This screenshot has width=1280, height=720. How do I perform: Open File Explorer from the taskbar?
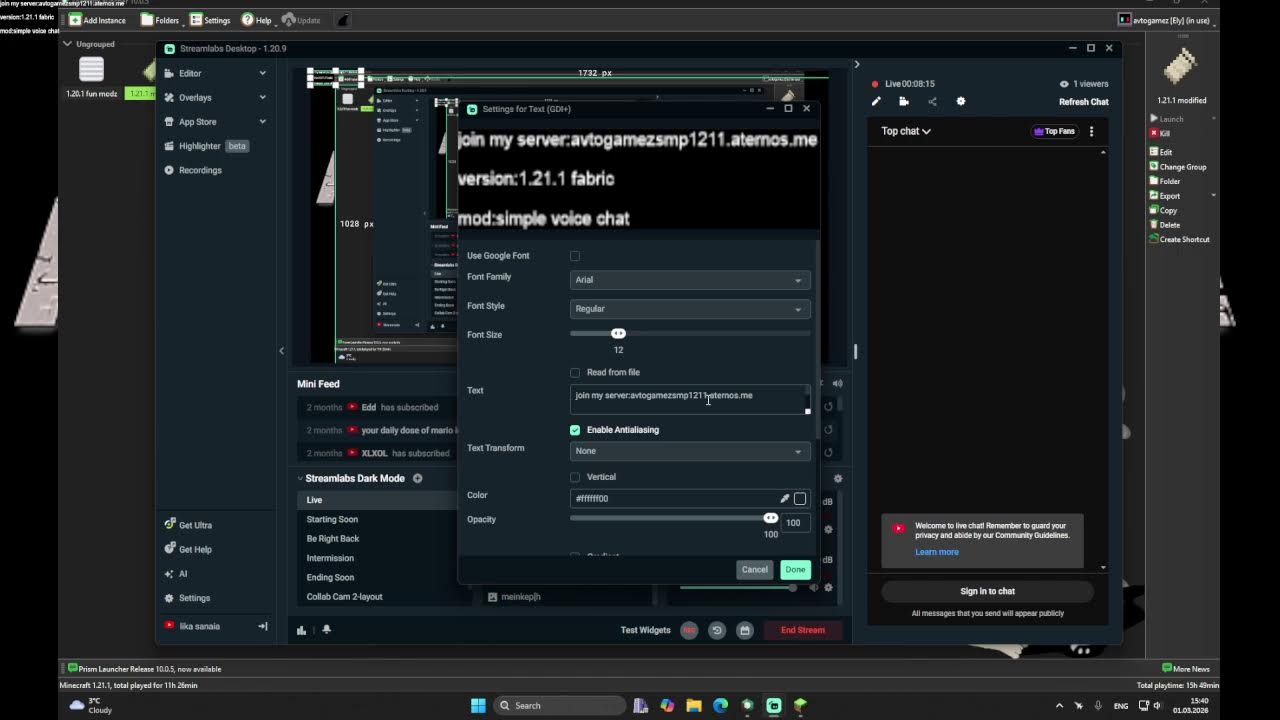[x=694, y=705]
